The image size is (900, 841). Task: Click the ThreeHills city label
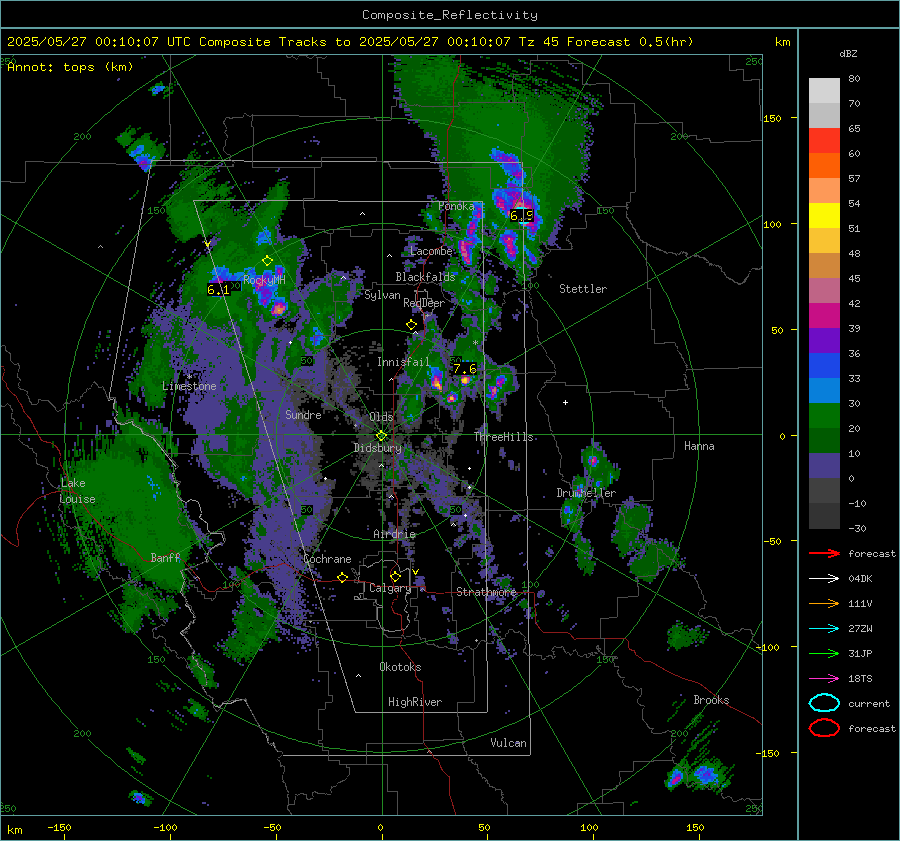pyautogui.click(x=503, y=437)
